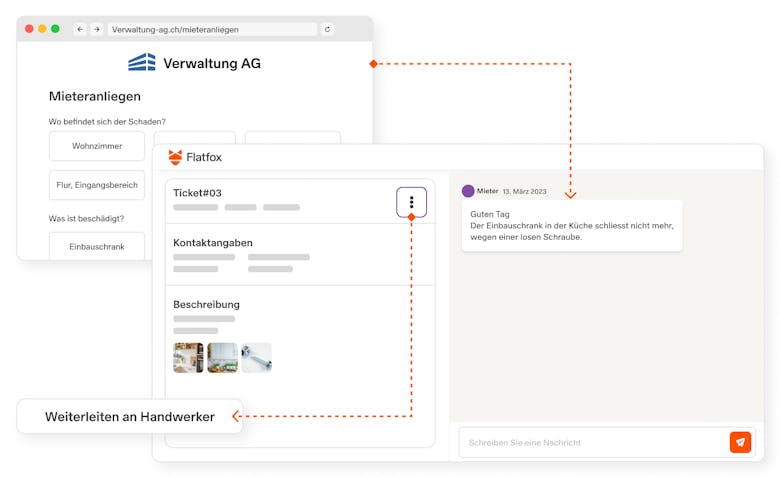Open the first kitchen photo thumbnail
Screen dimensions: 780x478
pyautogui.click(x=188, y=358)
